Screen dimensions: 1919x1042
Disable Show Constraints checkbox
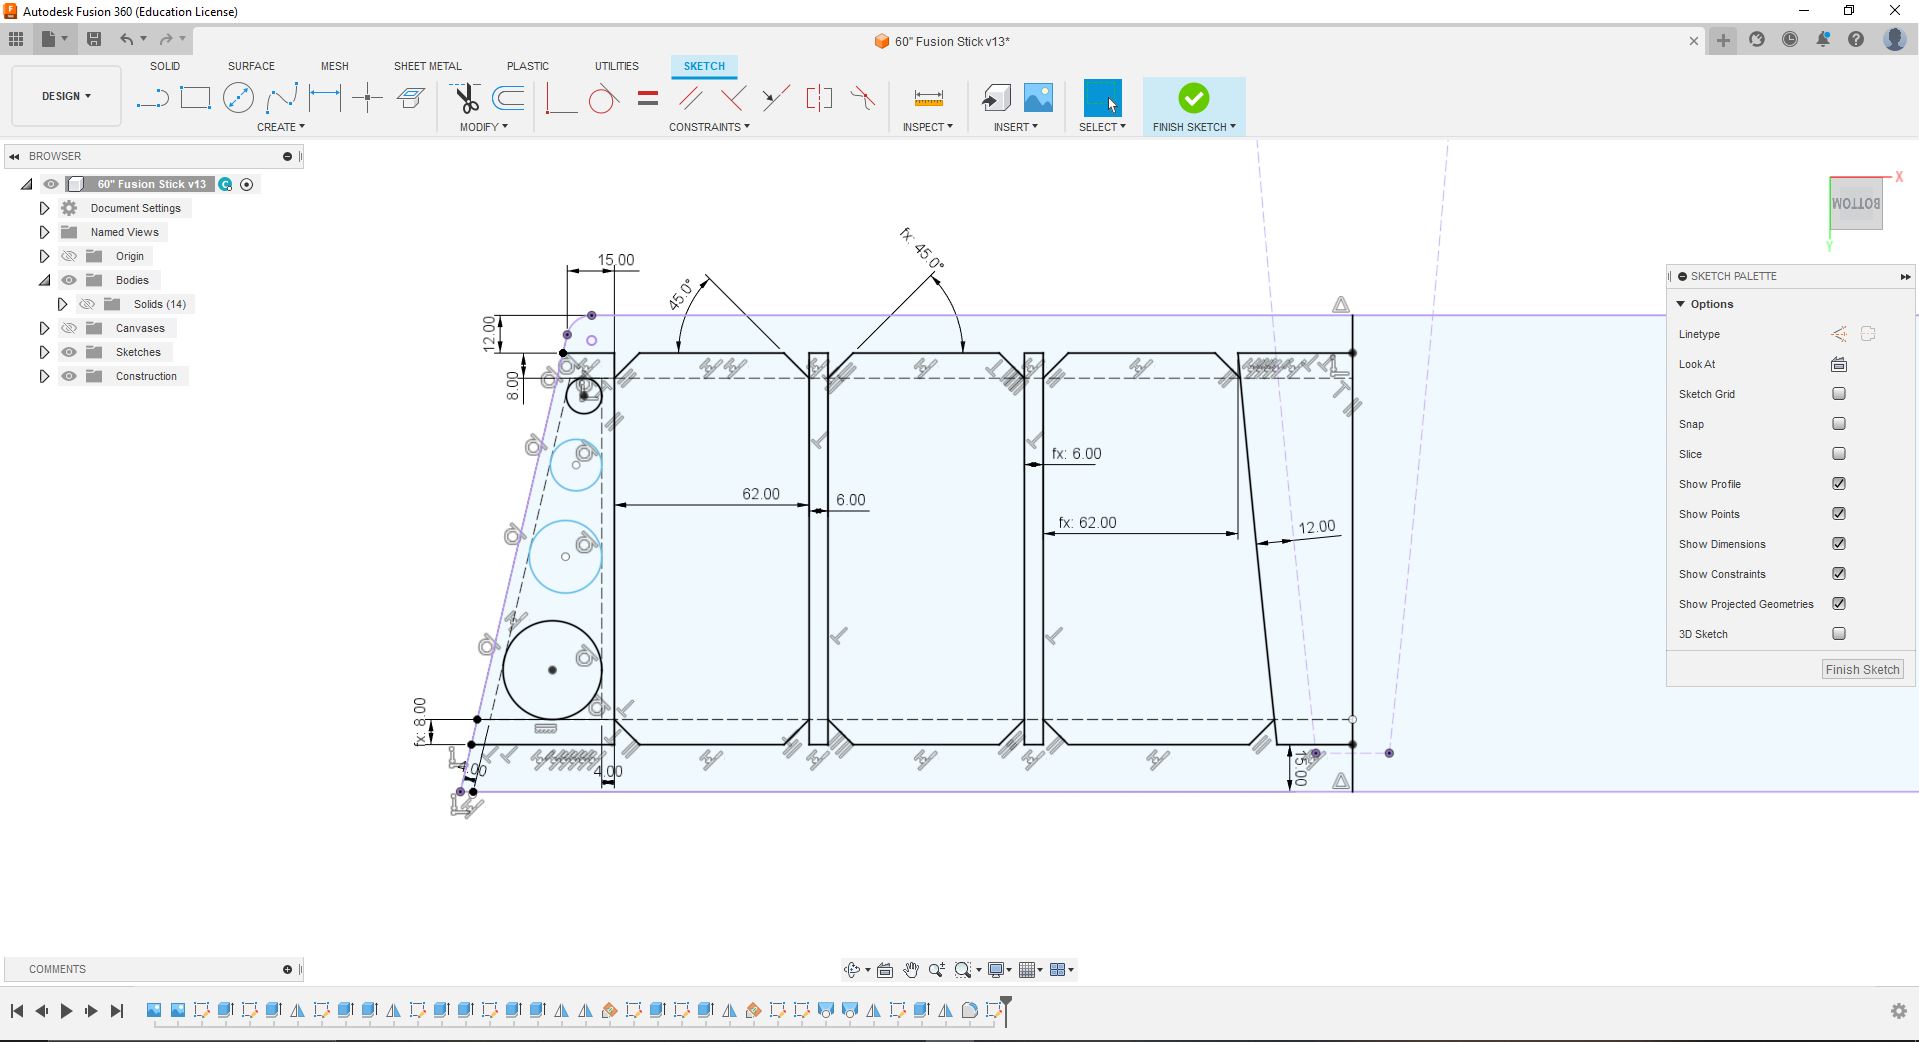pos(1838,574)
